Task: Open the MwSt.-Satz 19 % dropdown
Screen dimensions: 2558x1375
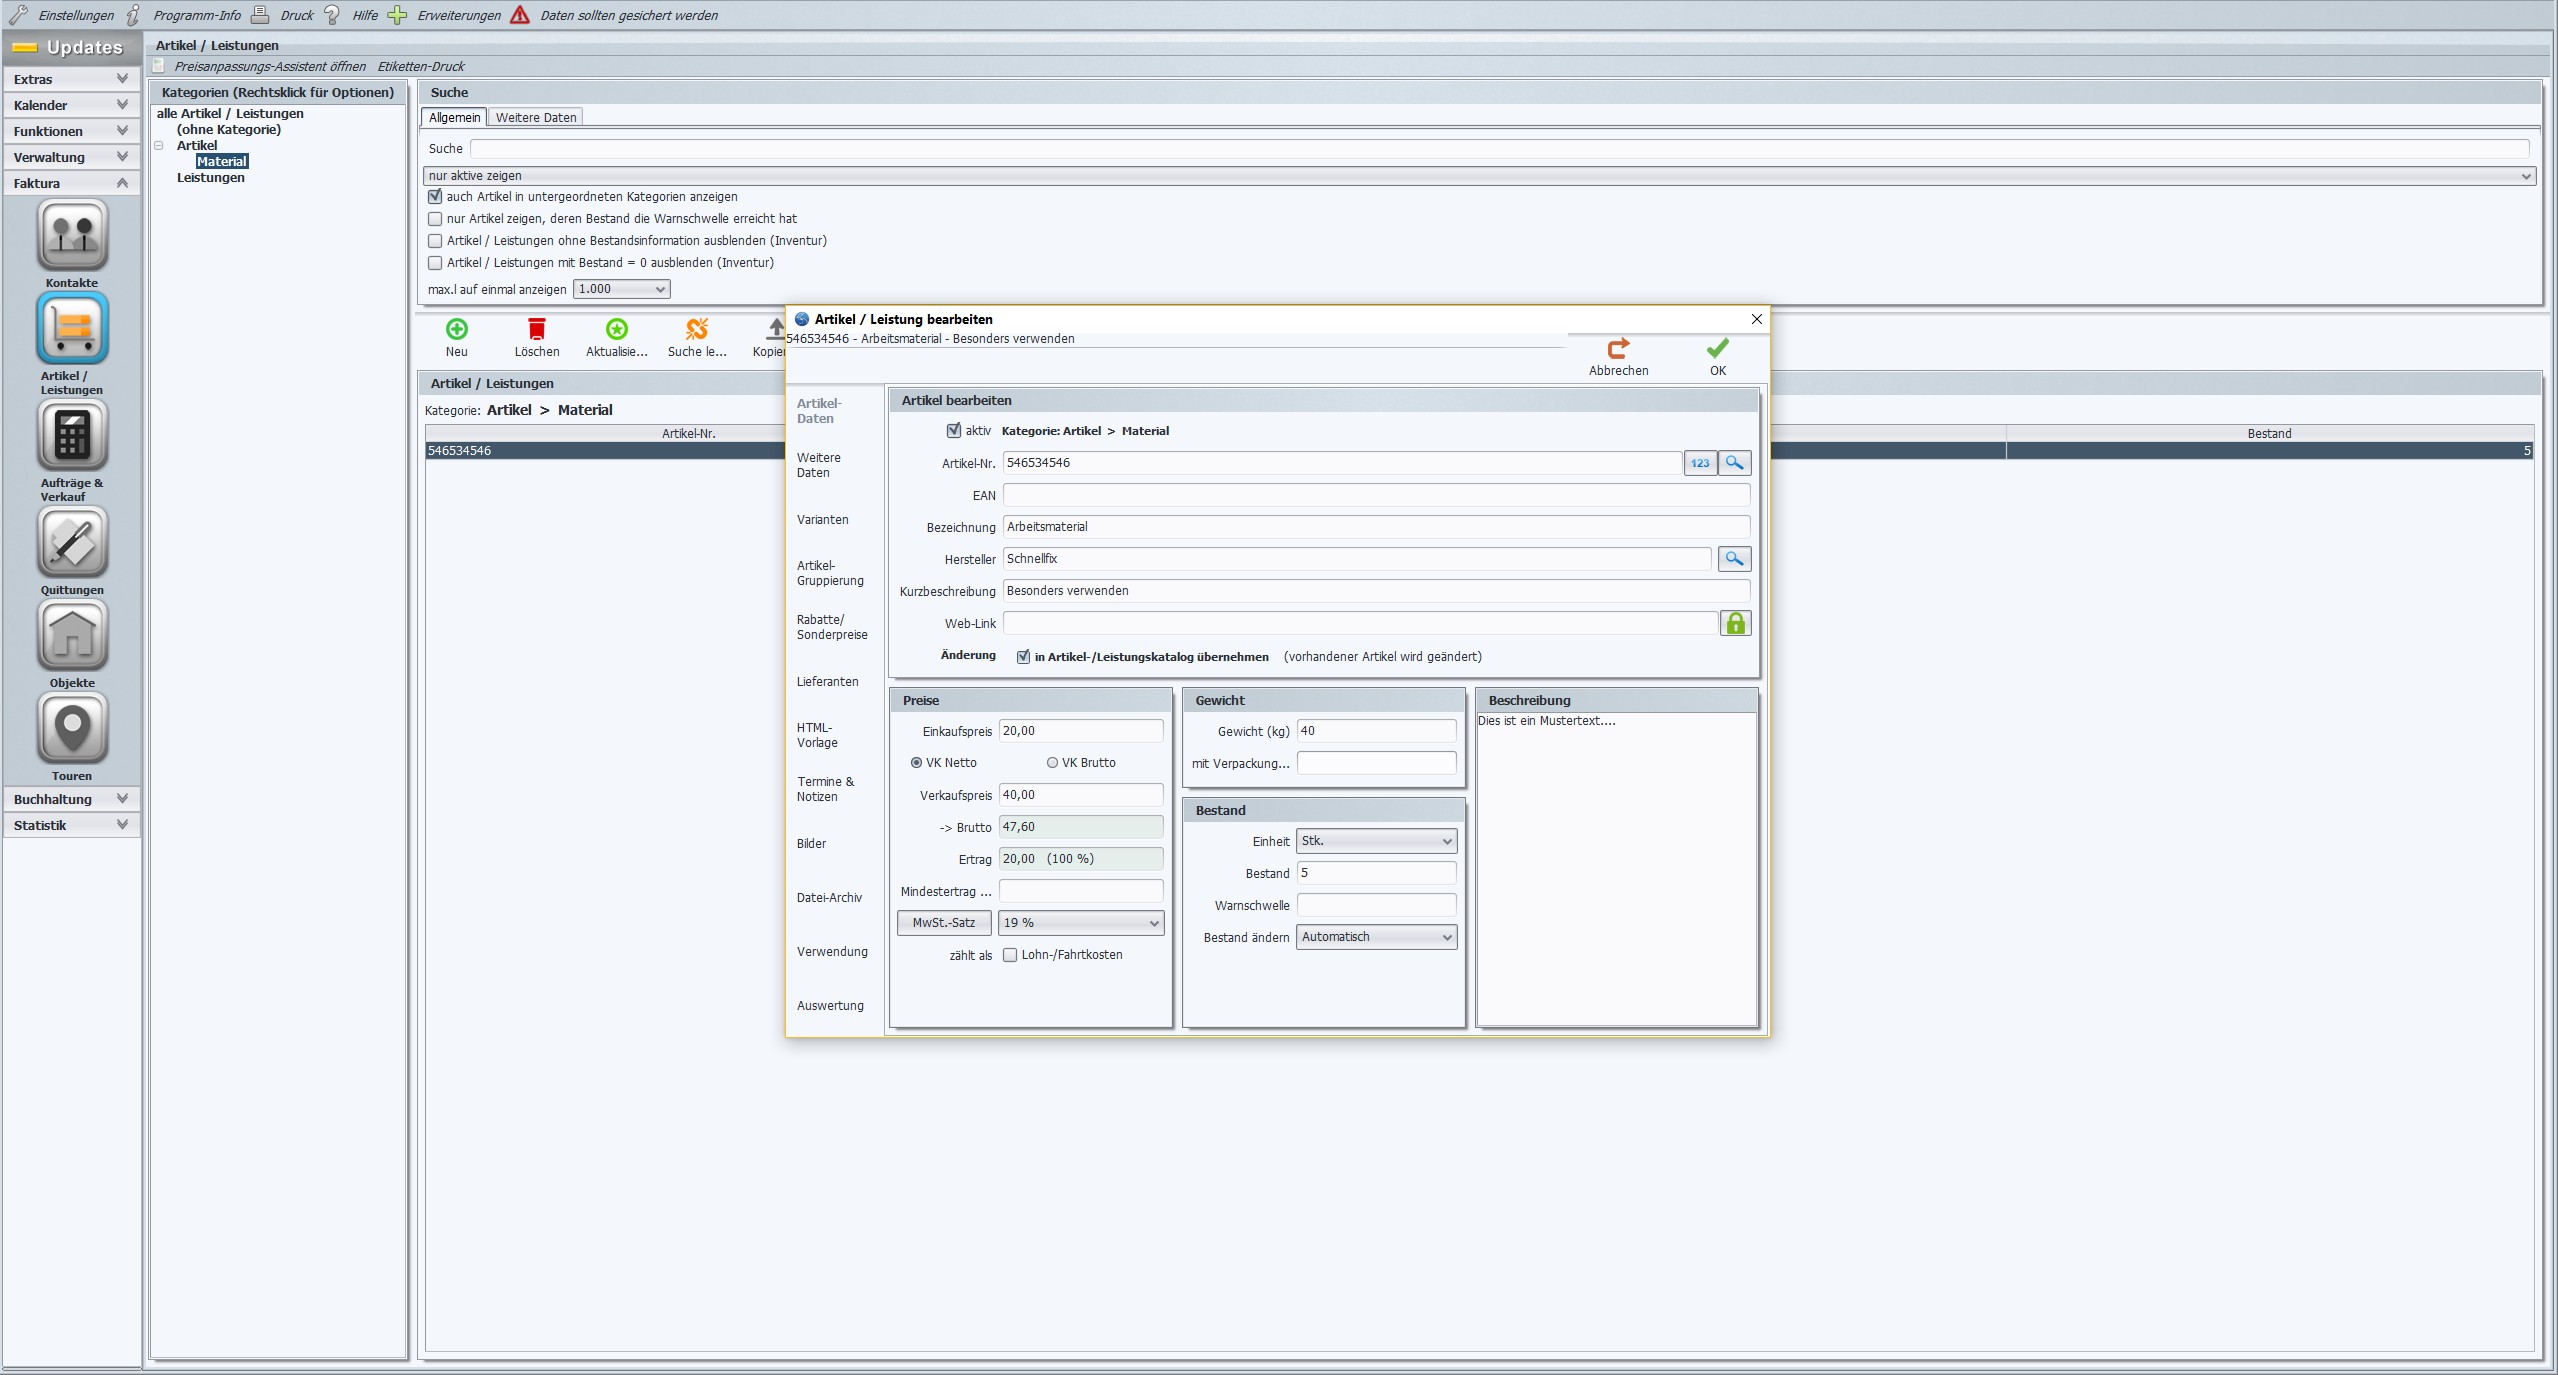Action: click(x=1081, y=923)
